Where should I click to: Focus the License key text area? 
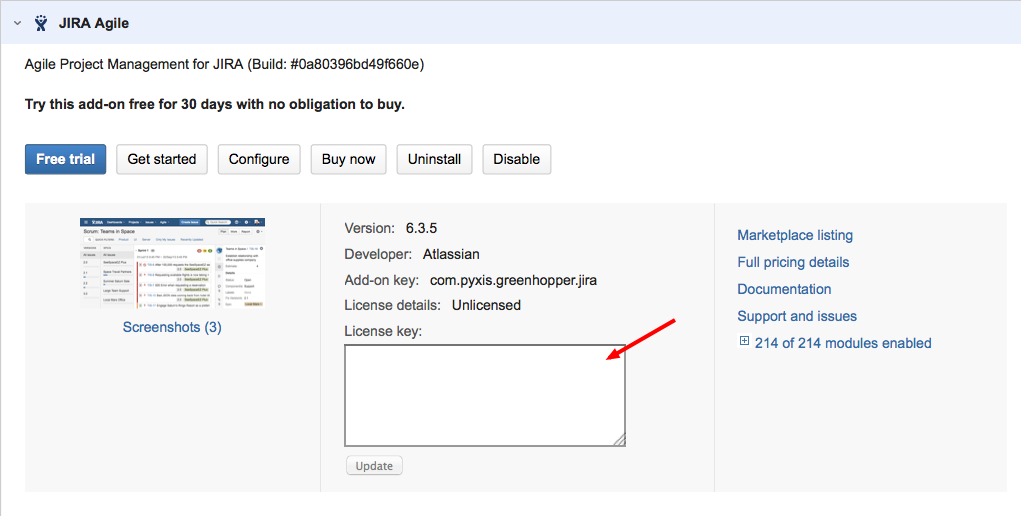pyautogui.click(x=485, y=395)
